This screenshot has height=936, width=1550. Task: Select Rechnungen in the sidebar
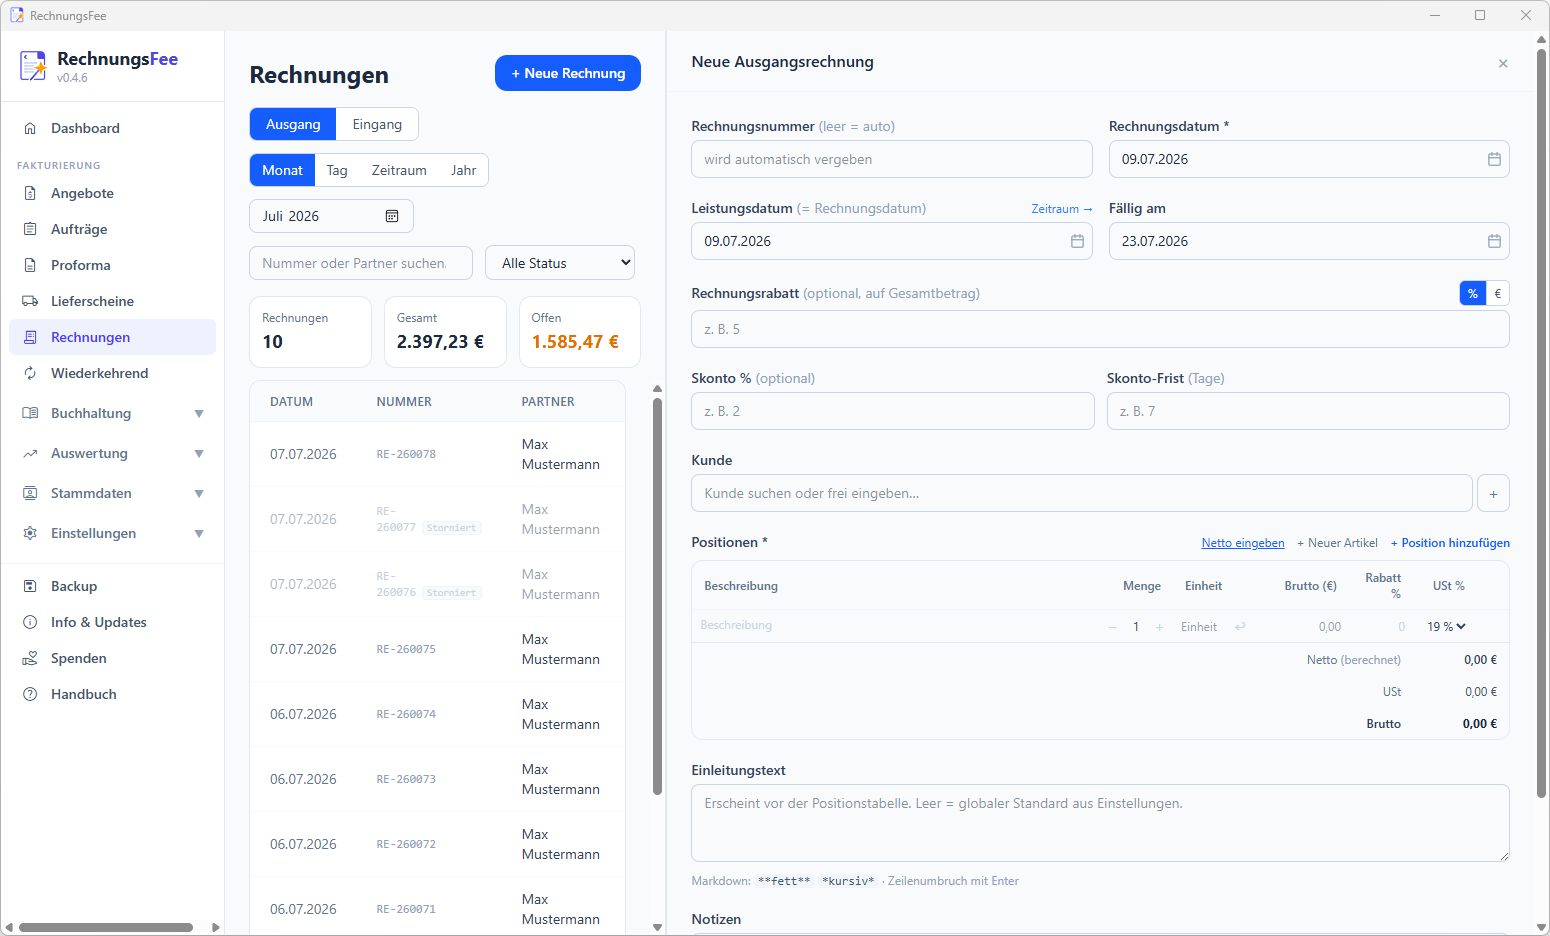click(x=112, y=337)
